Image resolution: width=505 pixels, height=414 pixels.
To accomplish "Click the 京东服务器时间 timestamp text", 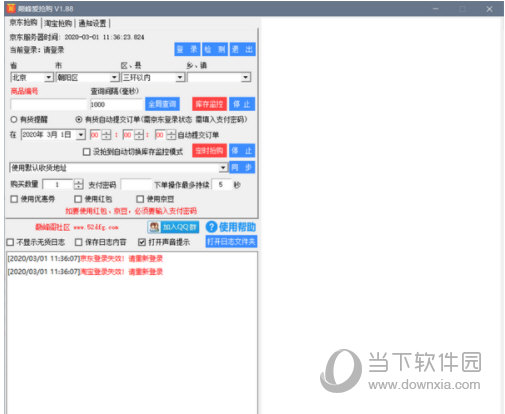I will point(104,37).
